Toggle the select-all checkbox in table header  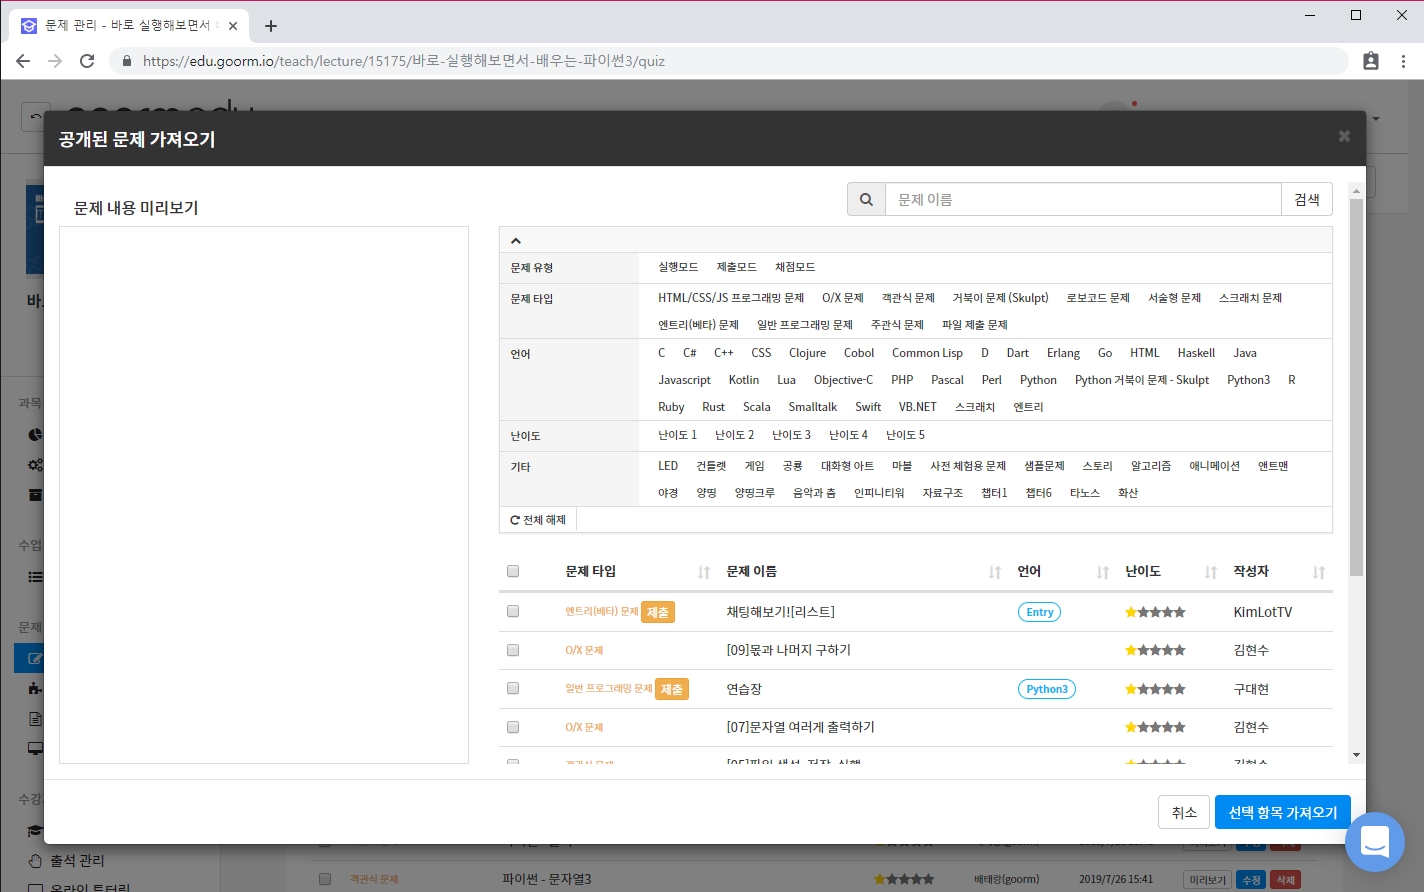(513, 571)
